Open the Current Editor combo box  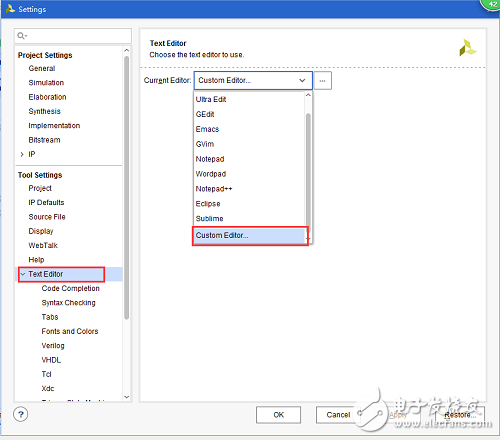point(253,80)
